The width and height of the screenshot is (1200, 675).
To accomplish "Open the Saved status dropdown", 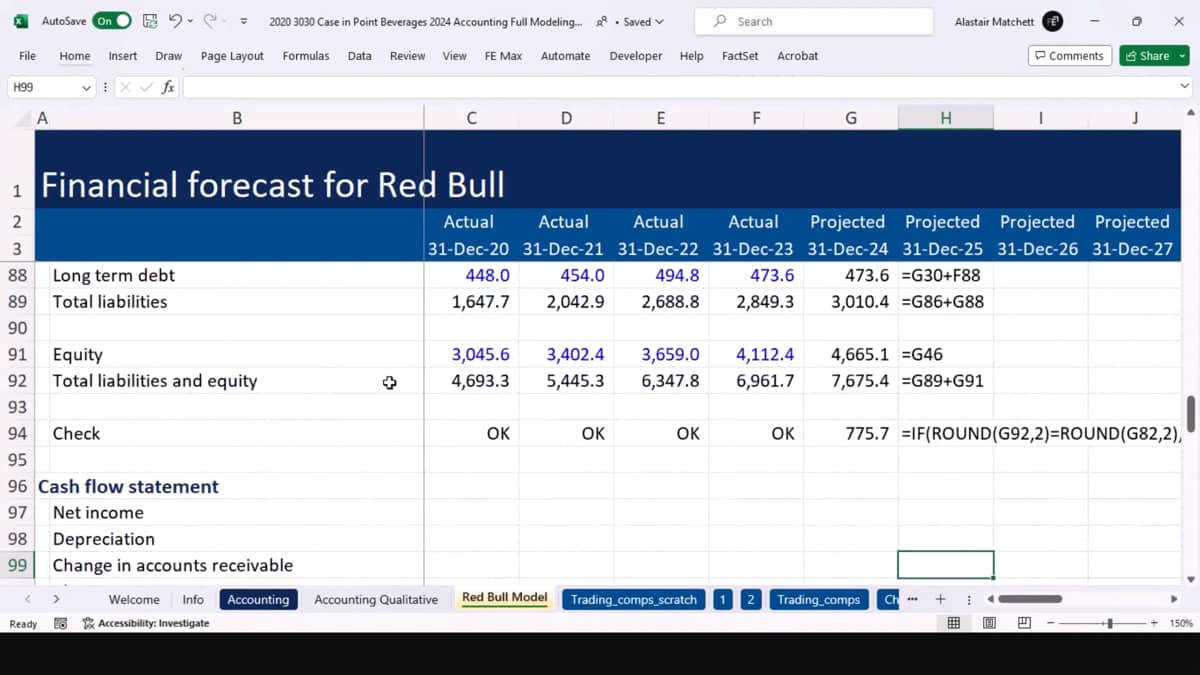I will coord(642,22).
